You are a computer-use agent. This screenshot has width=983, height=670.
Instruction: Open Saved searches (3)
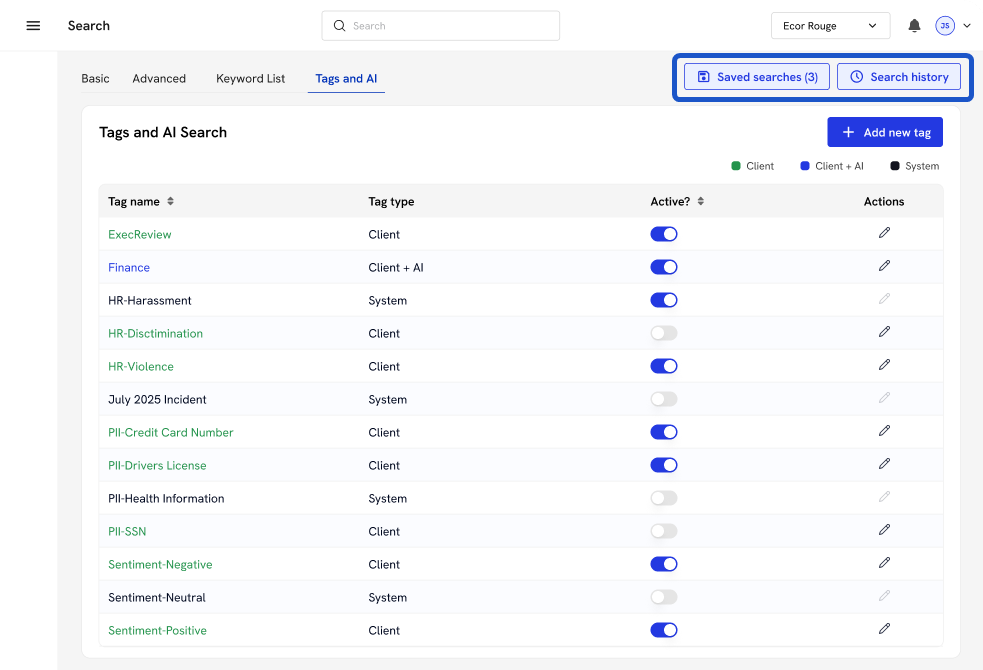click(x=757, y=77)
